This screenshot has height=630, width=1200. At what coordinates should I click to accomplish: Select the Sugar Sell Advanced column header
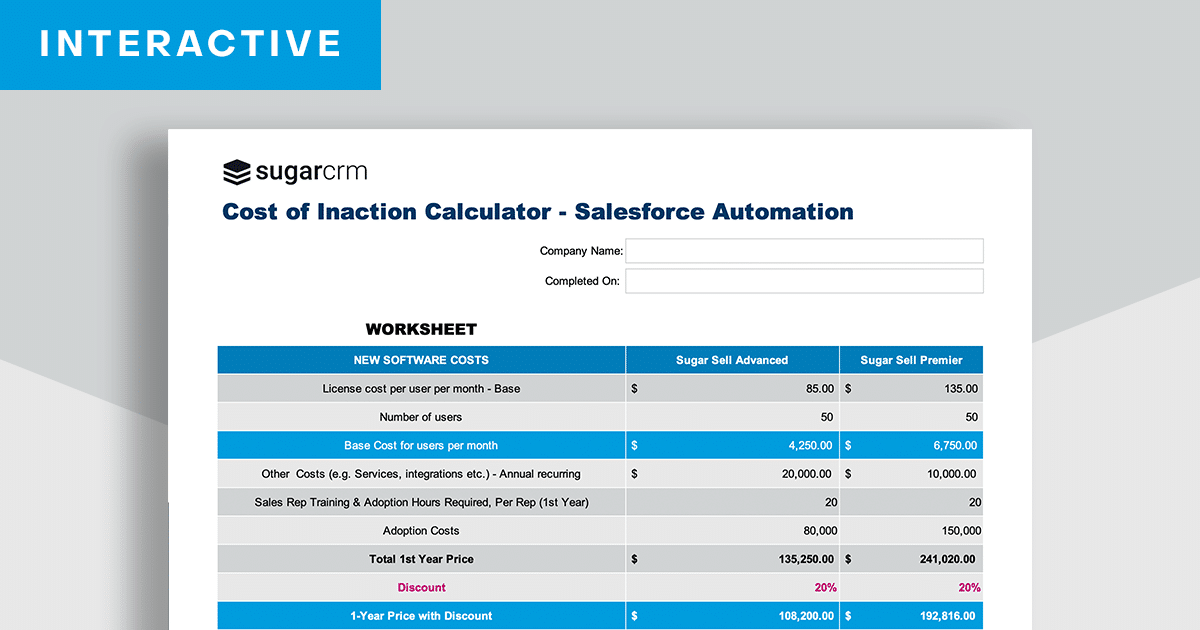point(731,359)
